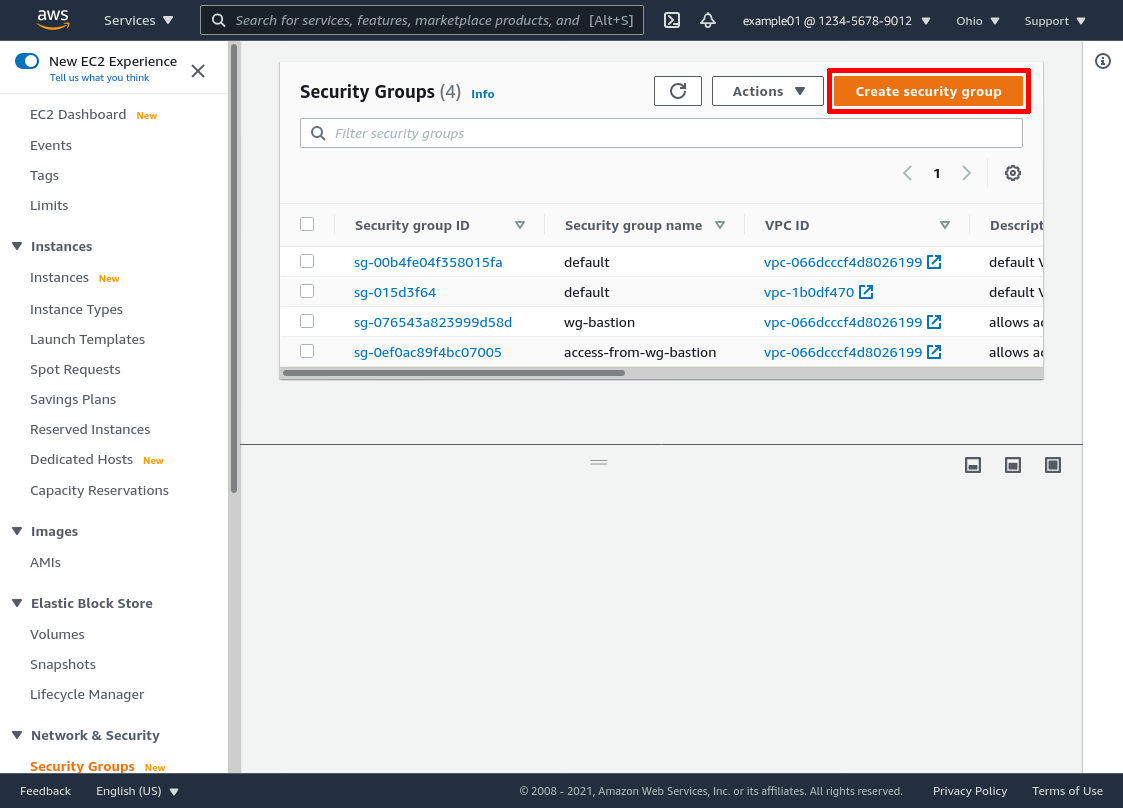The image size is (1123, 808).
Task: Click the sidebar vertical scrollbar
Action: 233,269
